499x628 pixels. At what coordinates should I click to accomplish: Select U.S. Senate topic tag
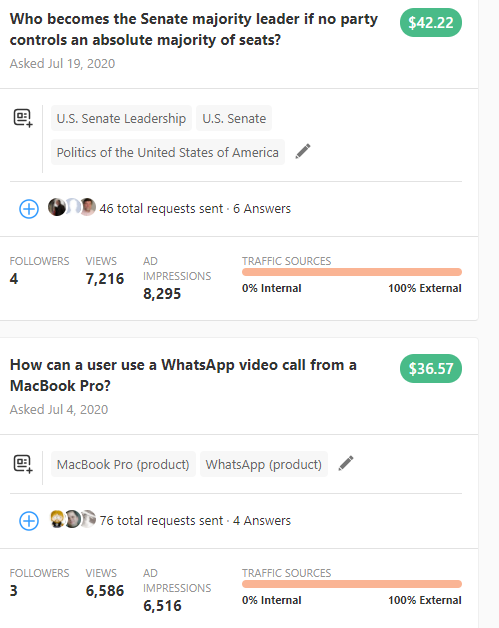point(234,118)
